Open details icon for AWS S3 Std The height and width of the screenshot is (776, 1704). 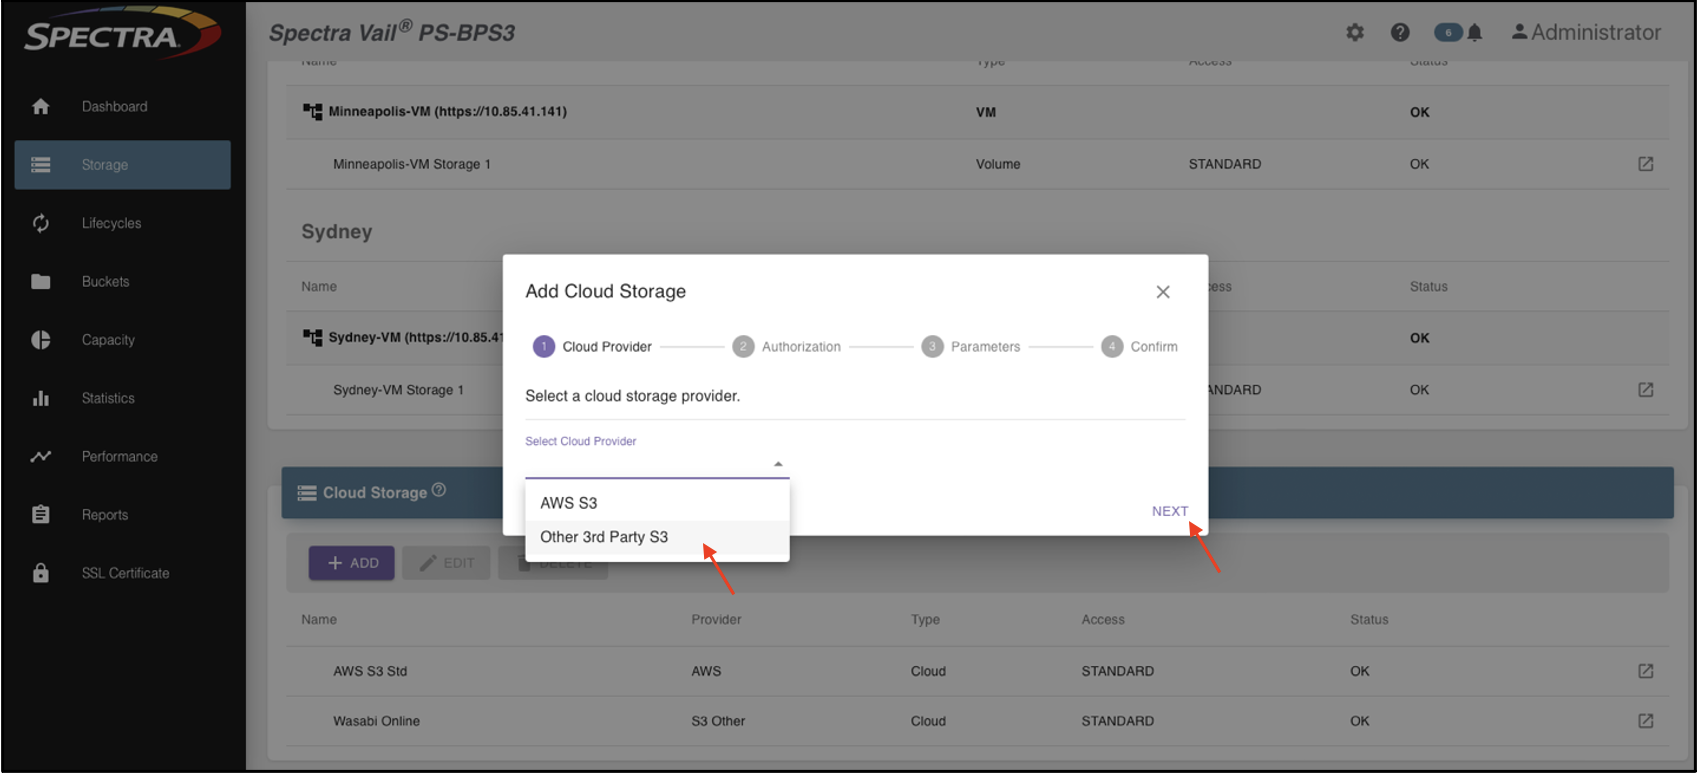(x=1646, y=671)
